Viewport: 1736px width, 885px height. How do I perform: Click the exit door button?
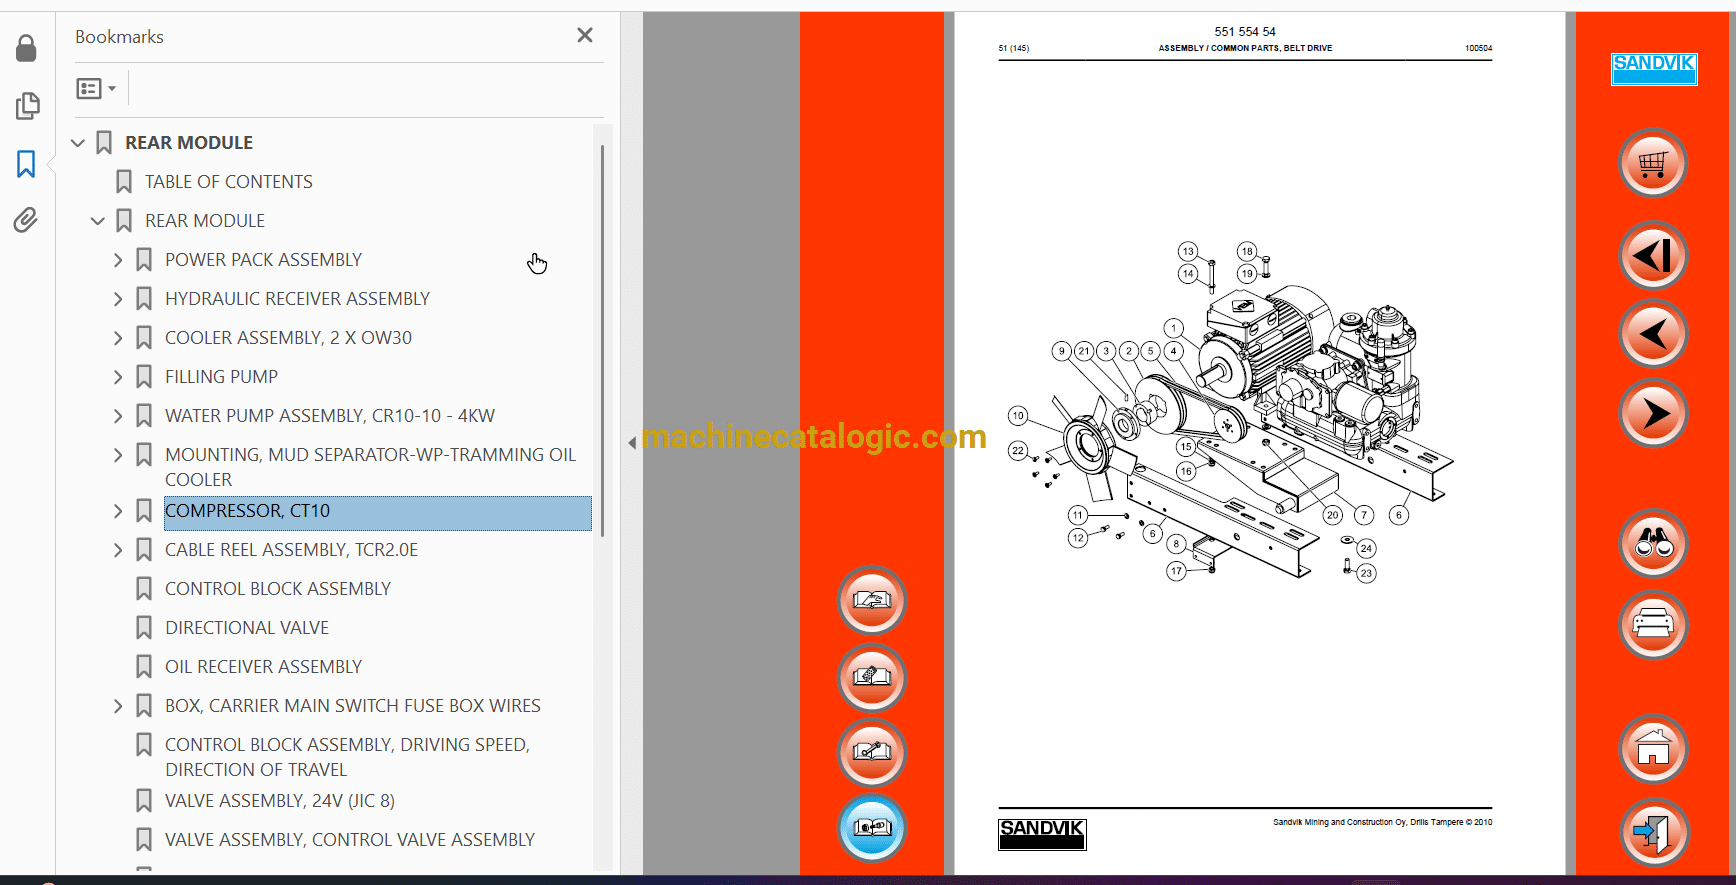(1653, 832)
